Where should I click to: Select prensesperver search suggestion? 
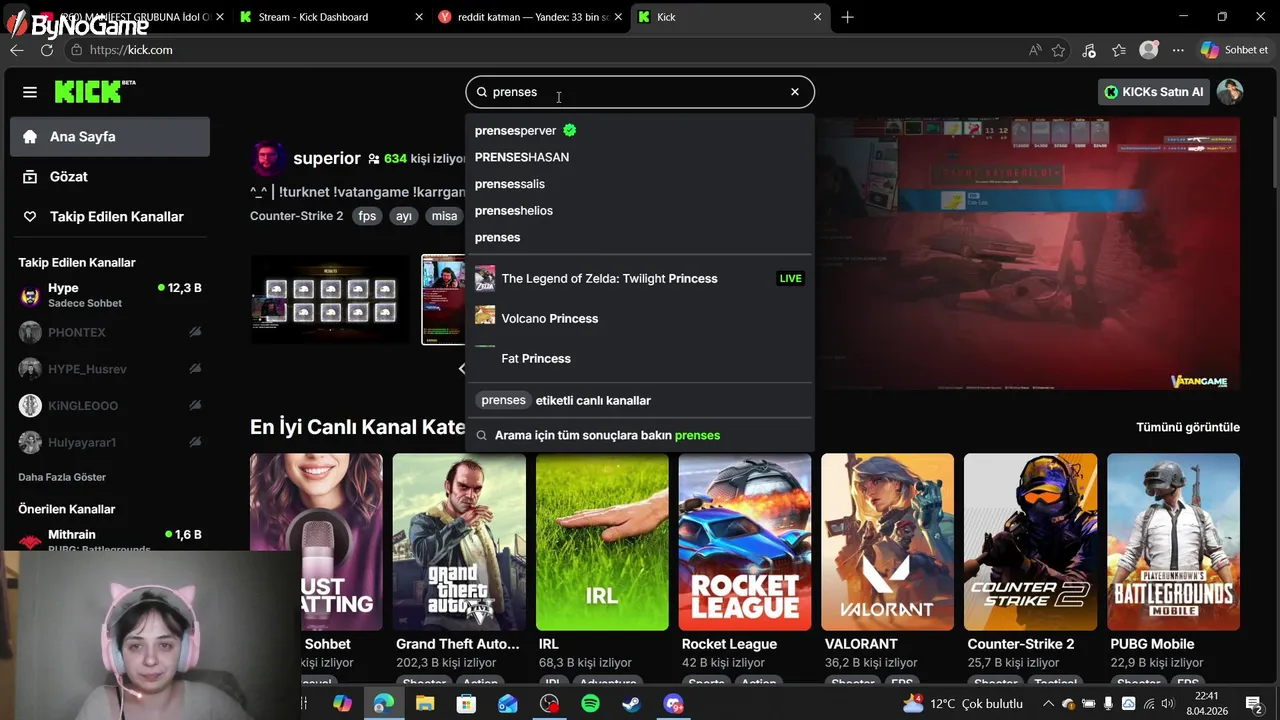coord(639,130)
